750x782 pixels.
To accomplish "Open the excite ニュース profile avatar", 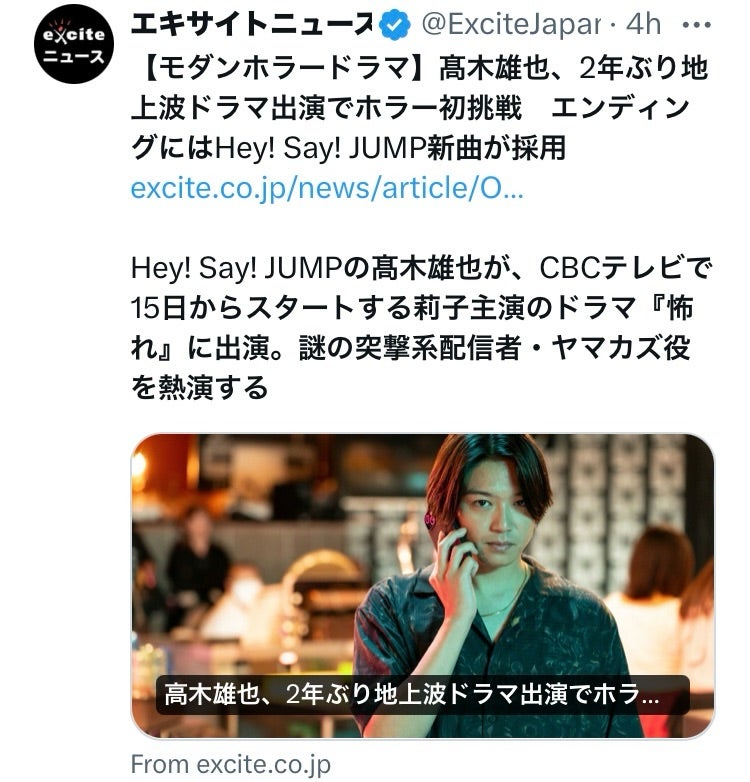I will click(74, 43).
